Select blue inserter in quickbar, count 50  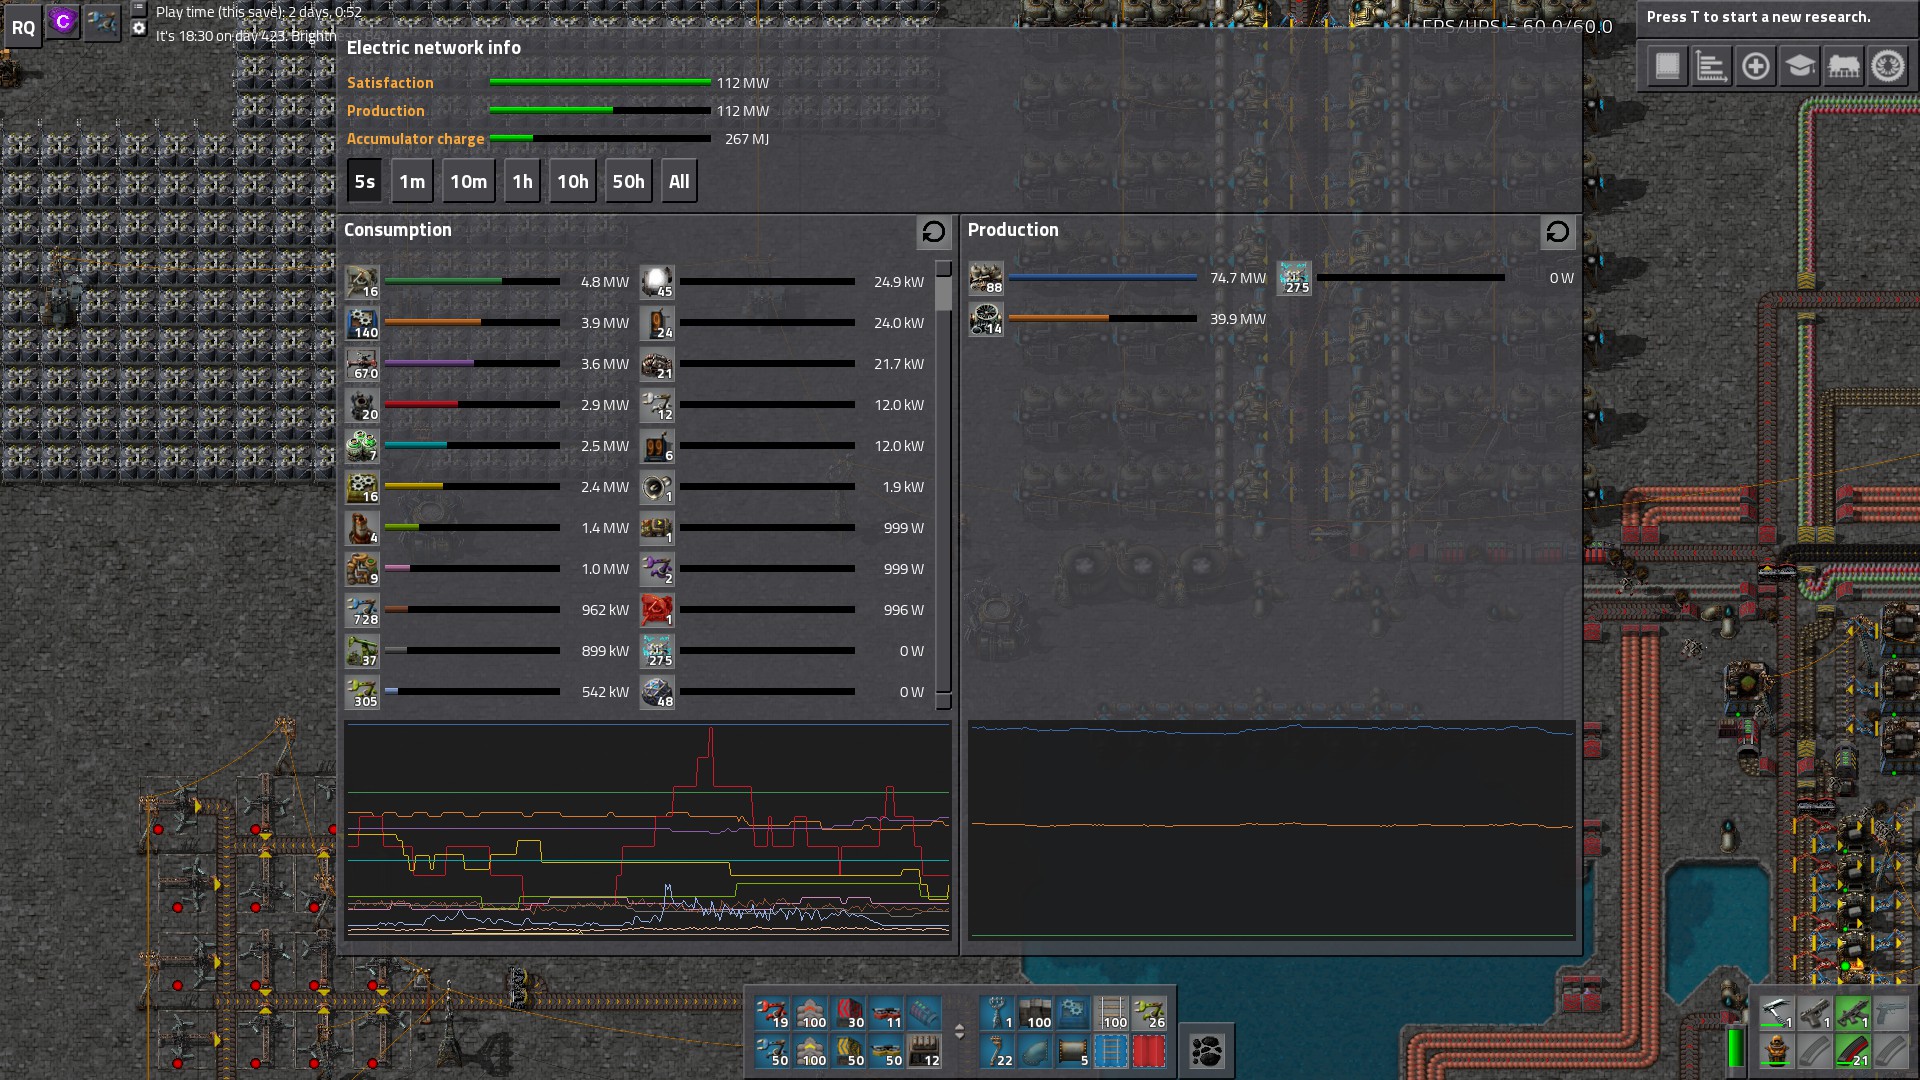[772, 1051]
